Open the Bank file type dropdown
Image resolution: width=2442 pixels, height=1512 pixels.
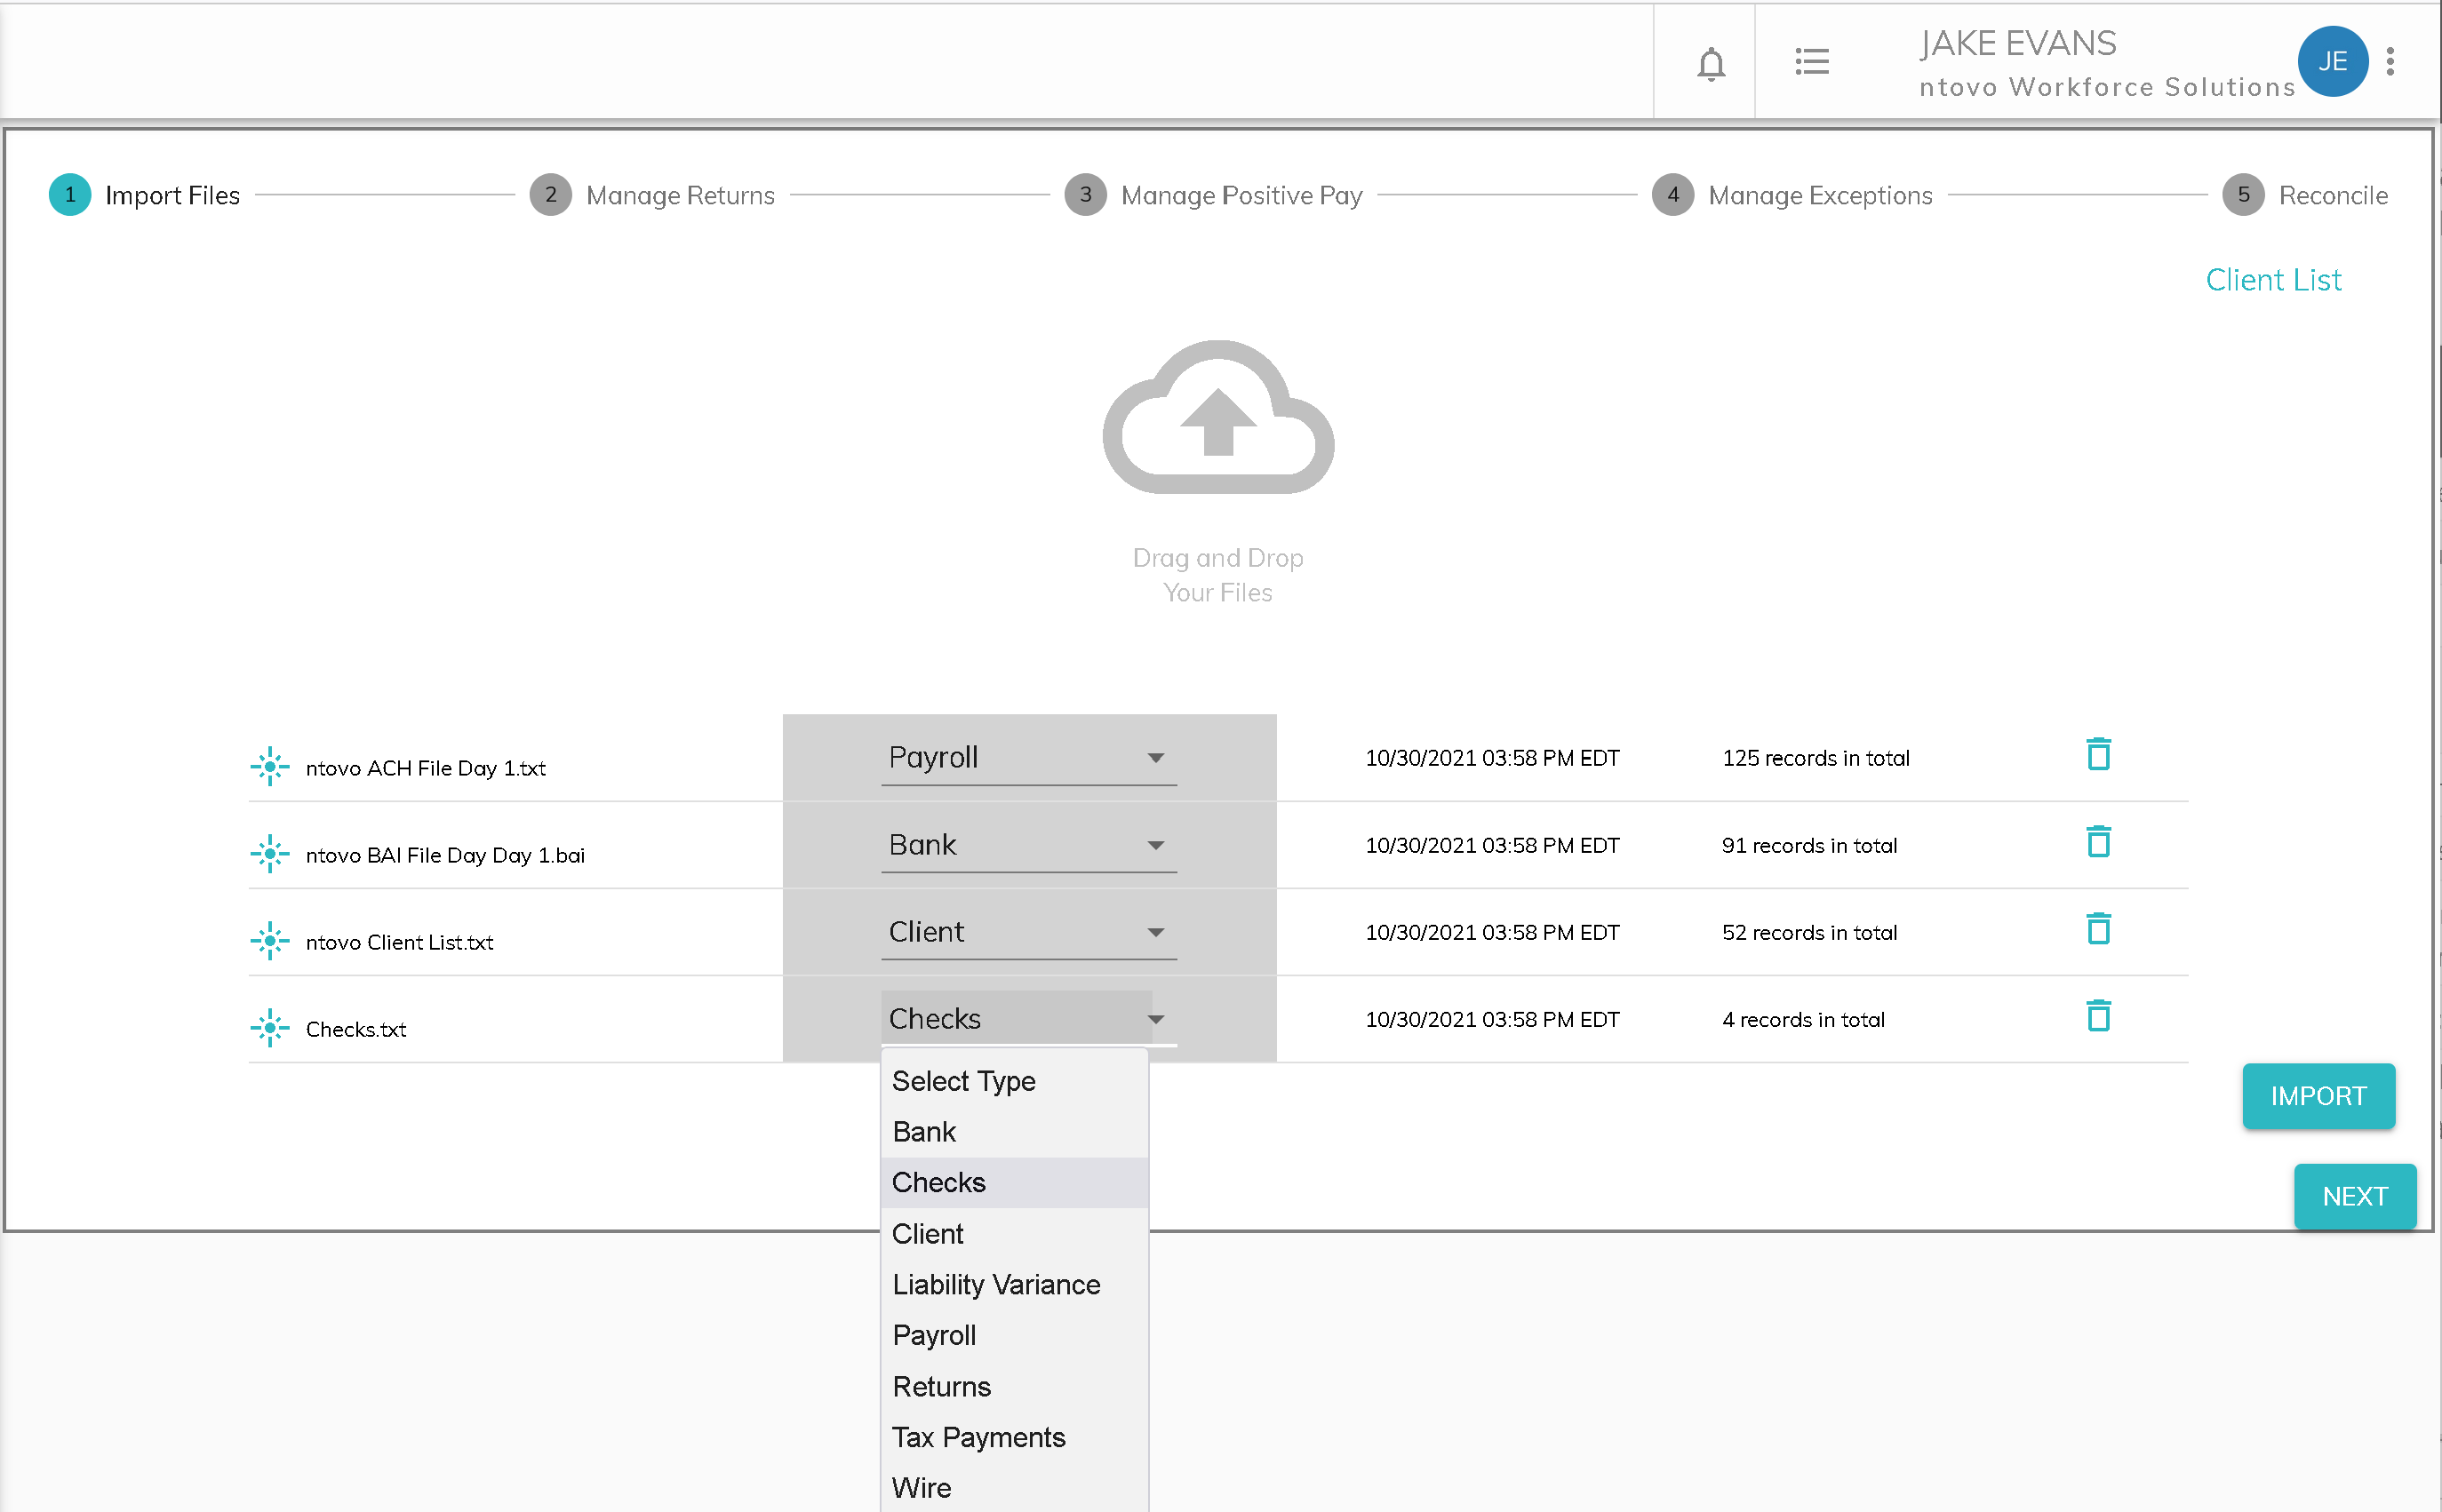(1027, 845)
